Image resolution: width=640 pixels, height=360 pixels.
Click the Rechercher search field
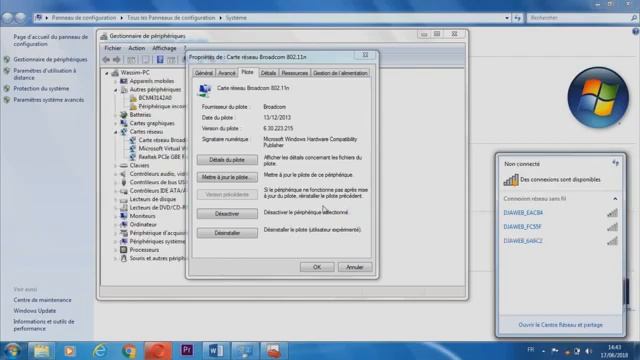(582, 18)
